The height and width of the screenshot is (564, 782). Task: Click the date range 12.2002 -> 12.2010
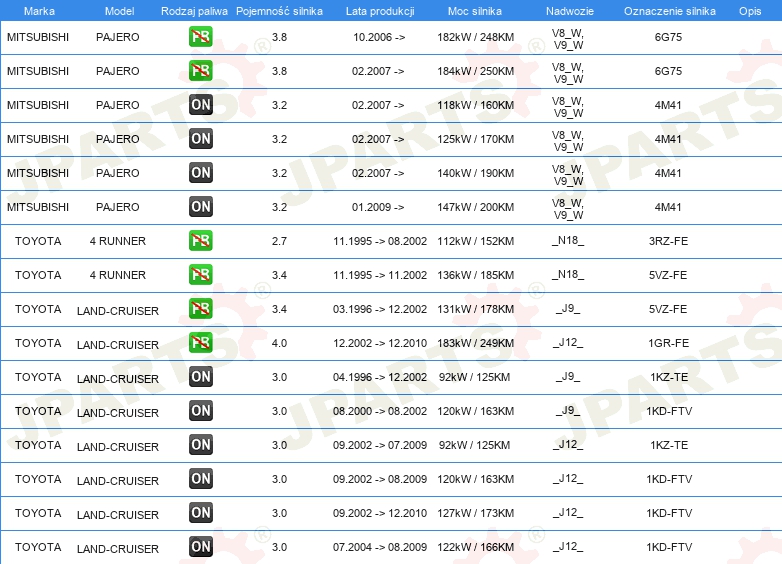(x=380, y=343)
